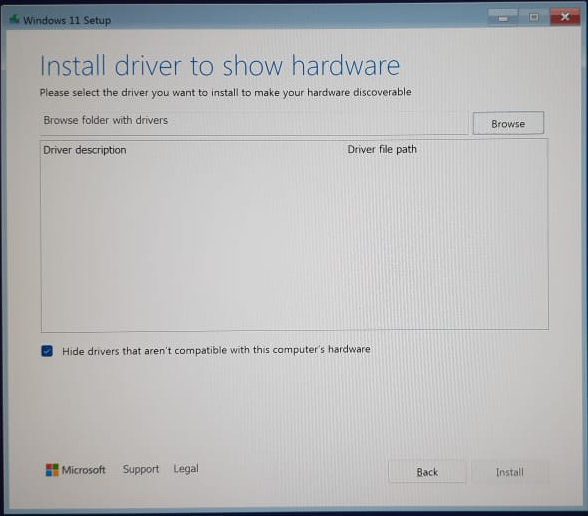Minimize the Windows 11 Setup window
This screenshot has width=588, height=516.
(502, 18)
